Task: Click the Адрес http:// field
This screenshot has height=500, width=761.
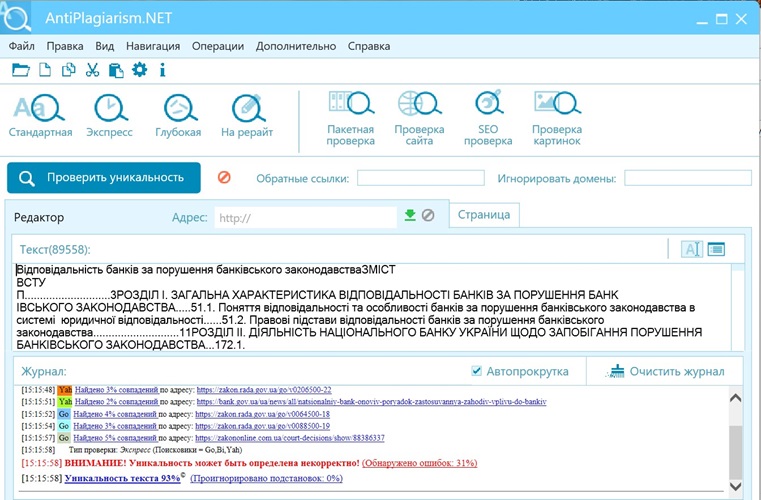Action: [x=305, y=217]
